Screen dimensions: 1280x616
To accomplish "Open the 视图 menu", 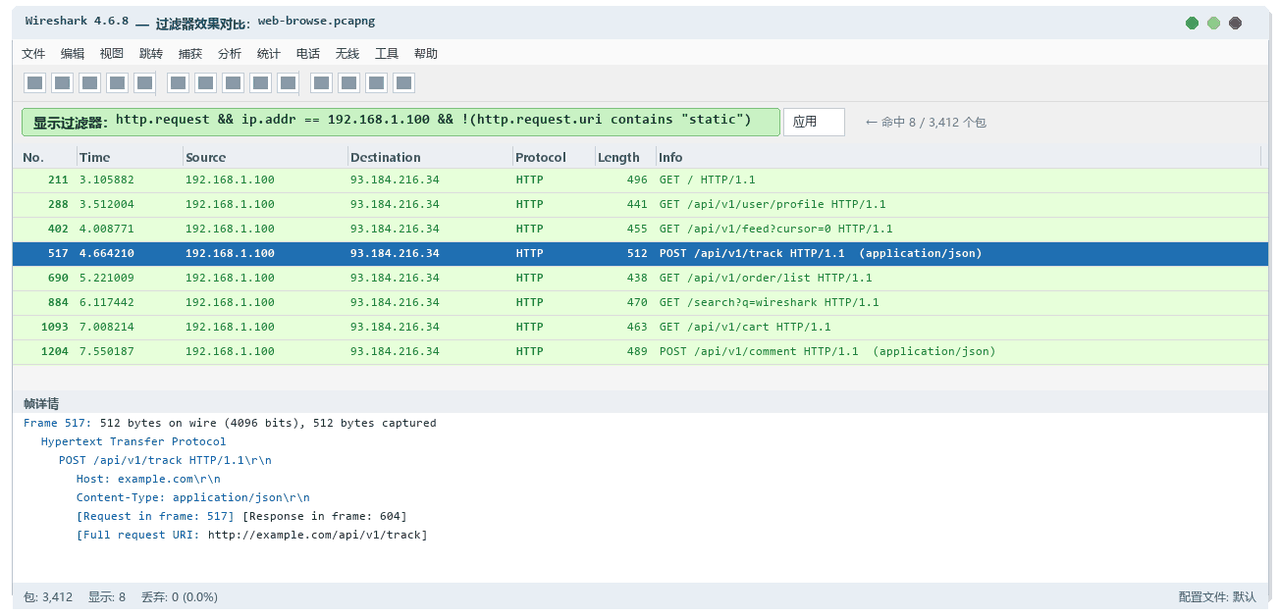I will pos(112,54).
